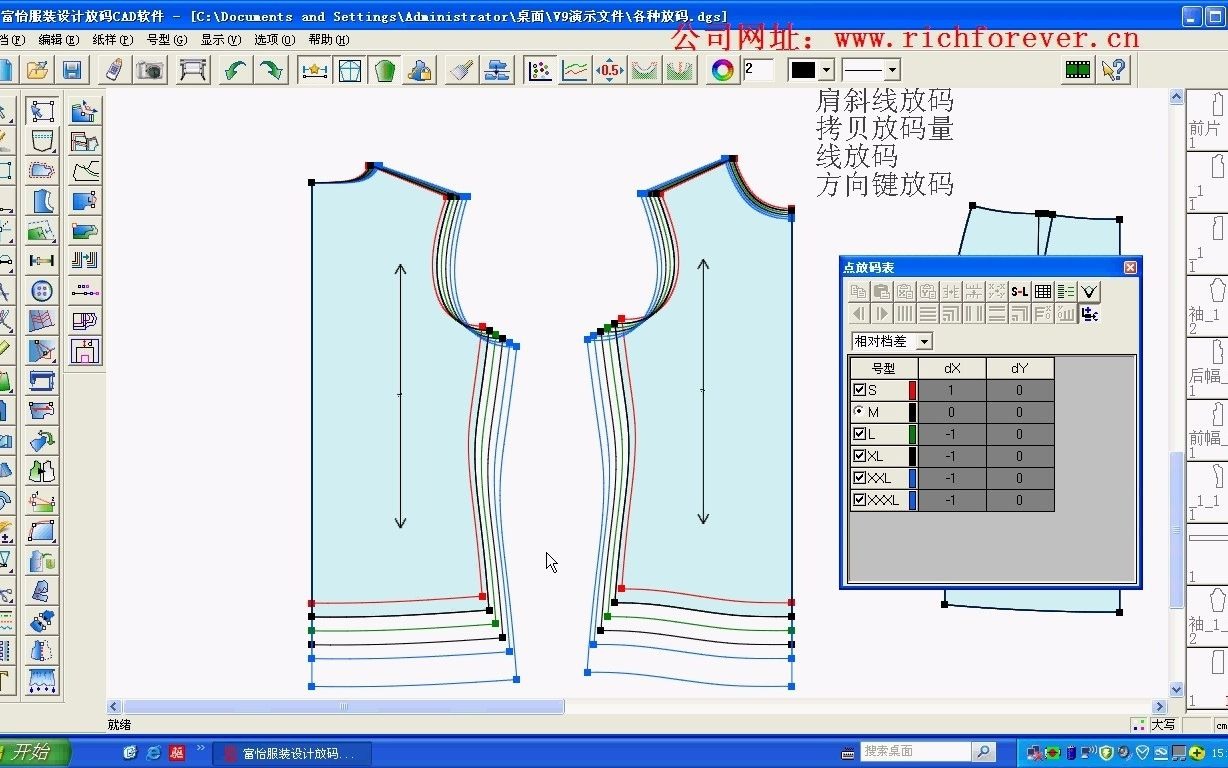Screen dimensions: 1228x768
Task: Select the S-L icon in 点放码表 dialog
Action: click(x=1020, y=291)
